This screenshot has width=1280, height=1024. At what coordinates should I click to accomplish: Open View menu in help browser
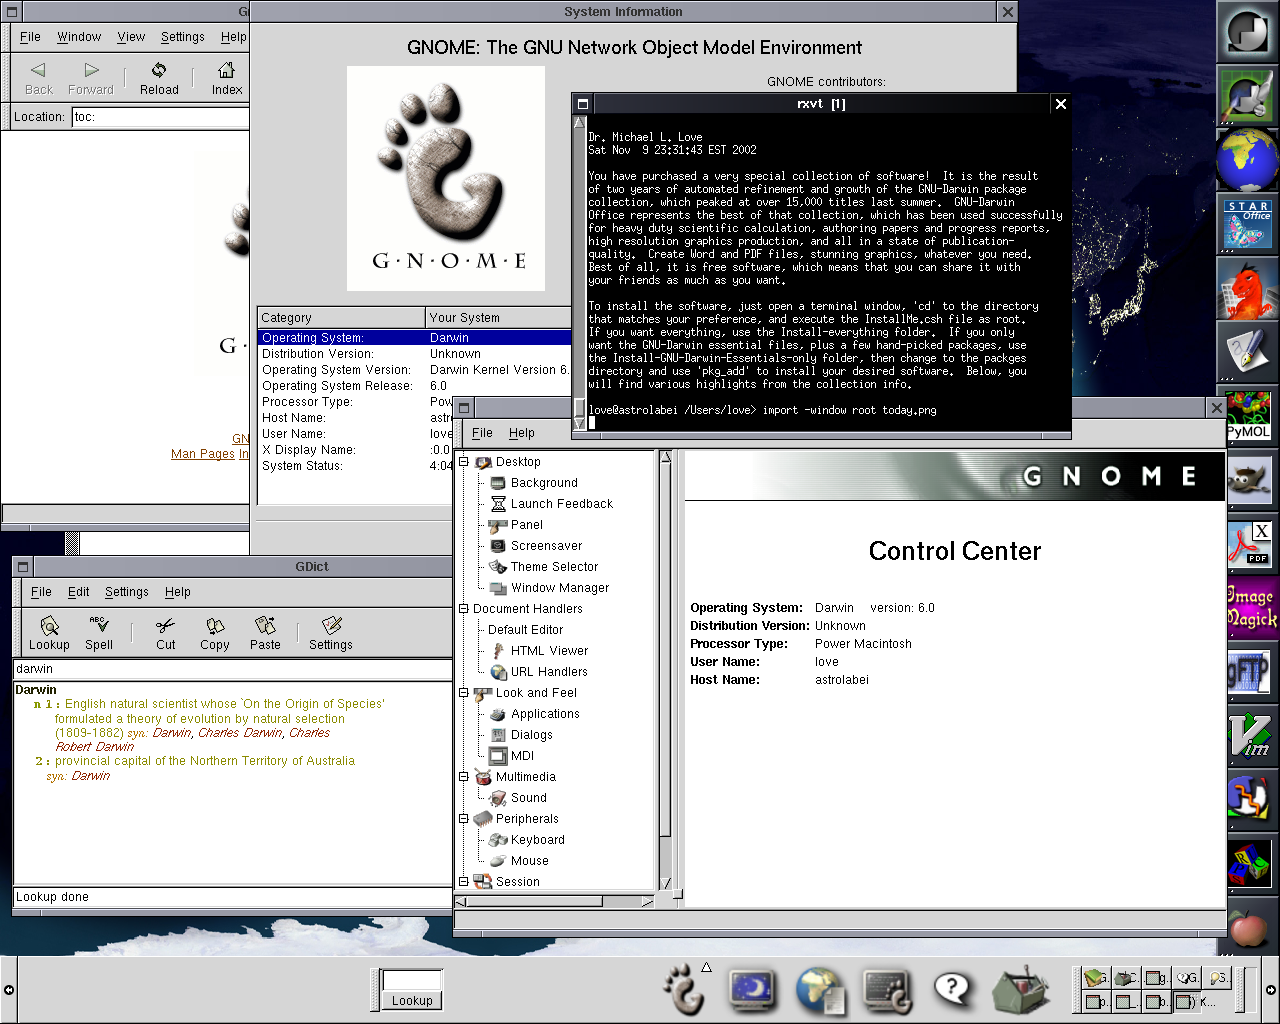(x=131, y=37)
